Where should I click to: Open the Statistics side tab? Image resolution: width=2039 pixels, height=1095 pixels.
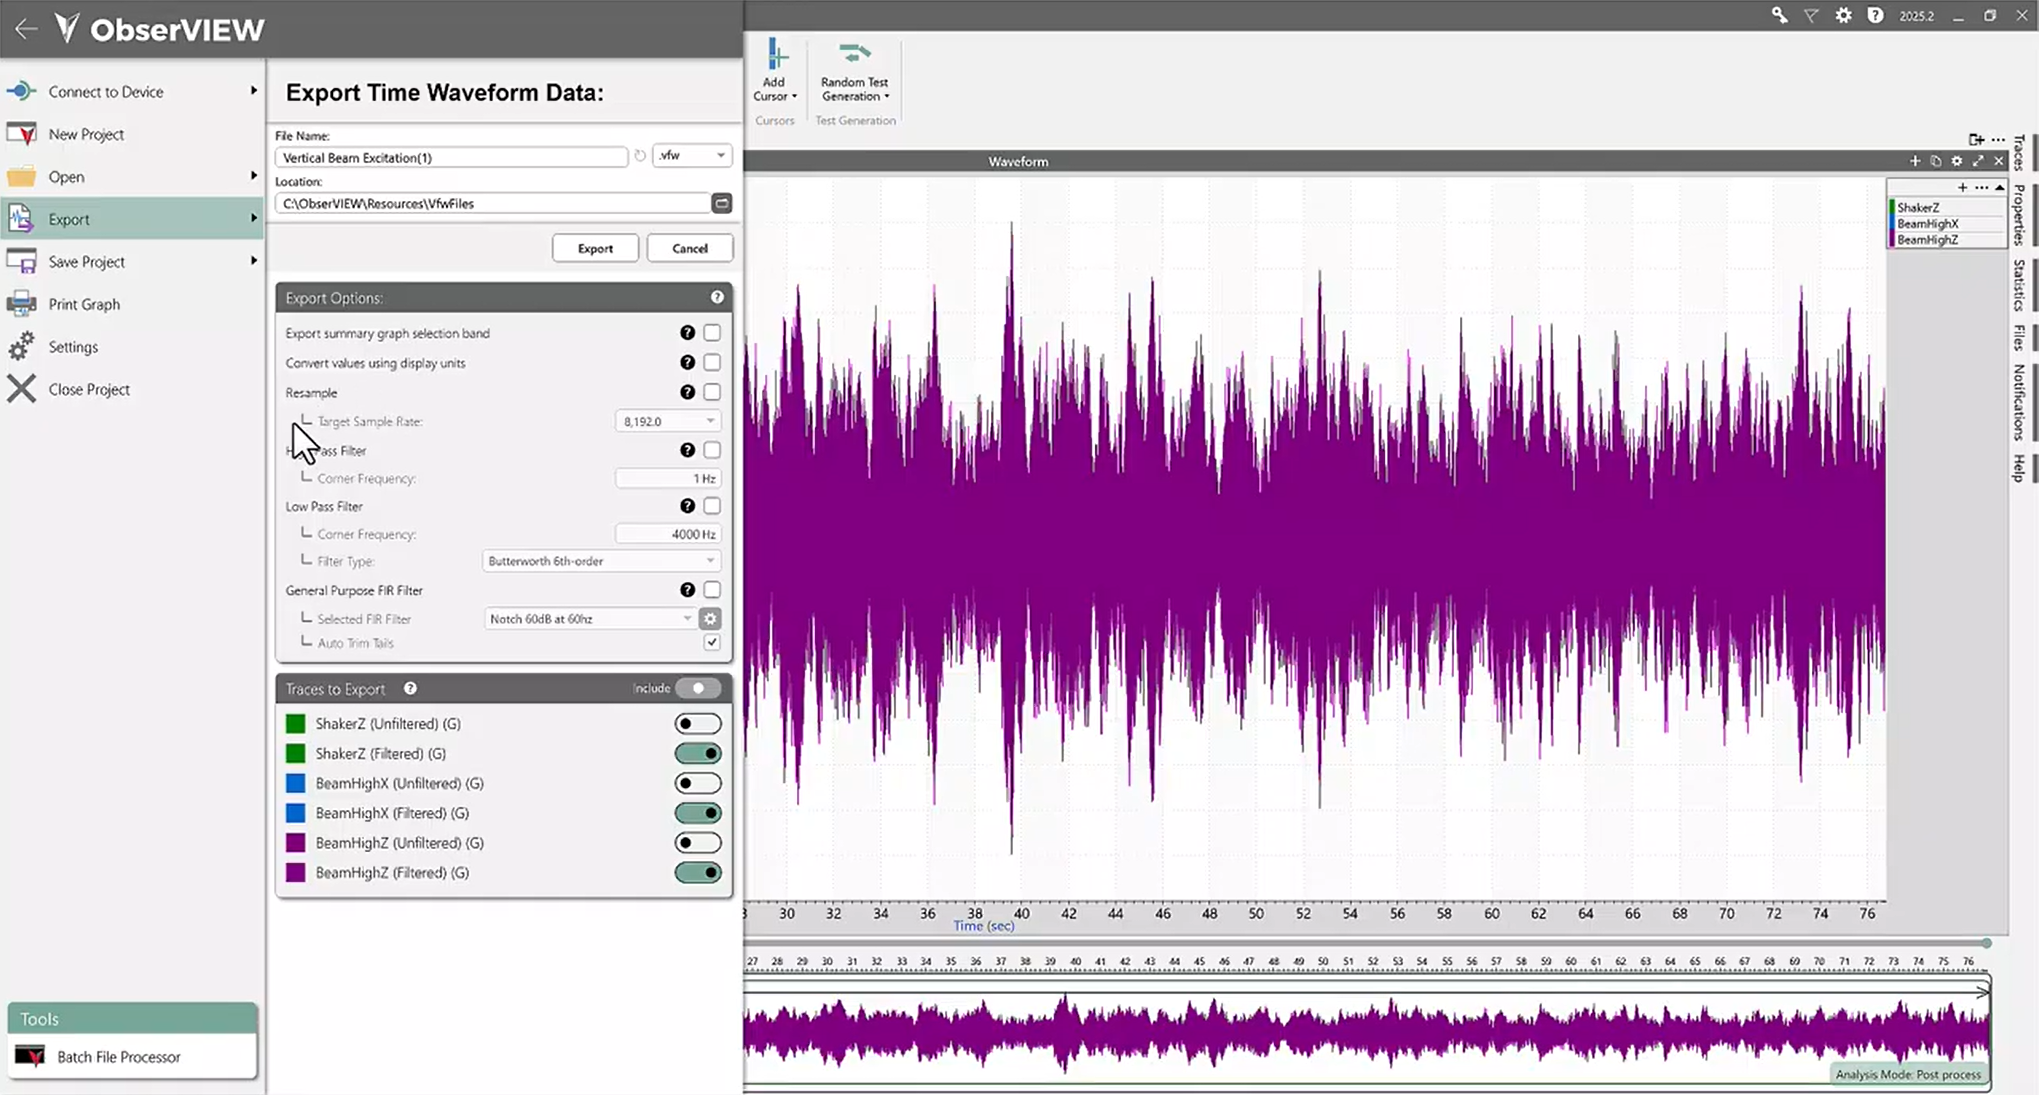(2019, 286)
